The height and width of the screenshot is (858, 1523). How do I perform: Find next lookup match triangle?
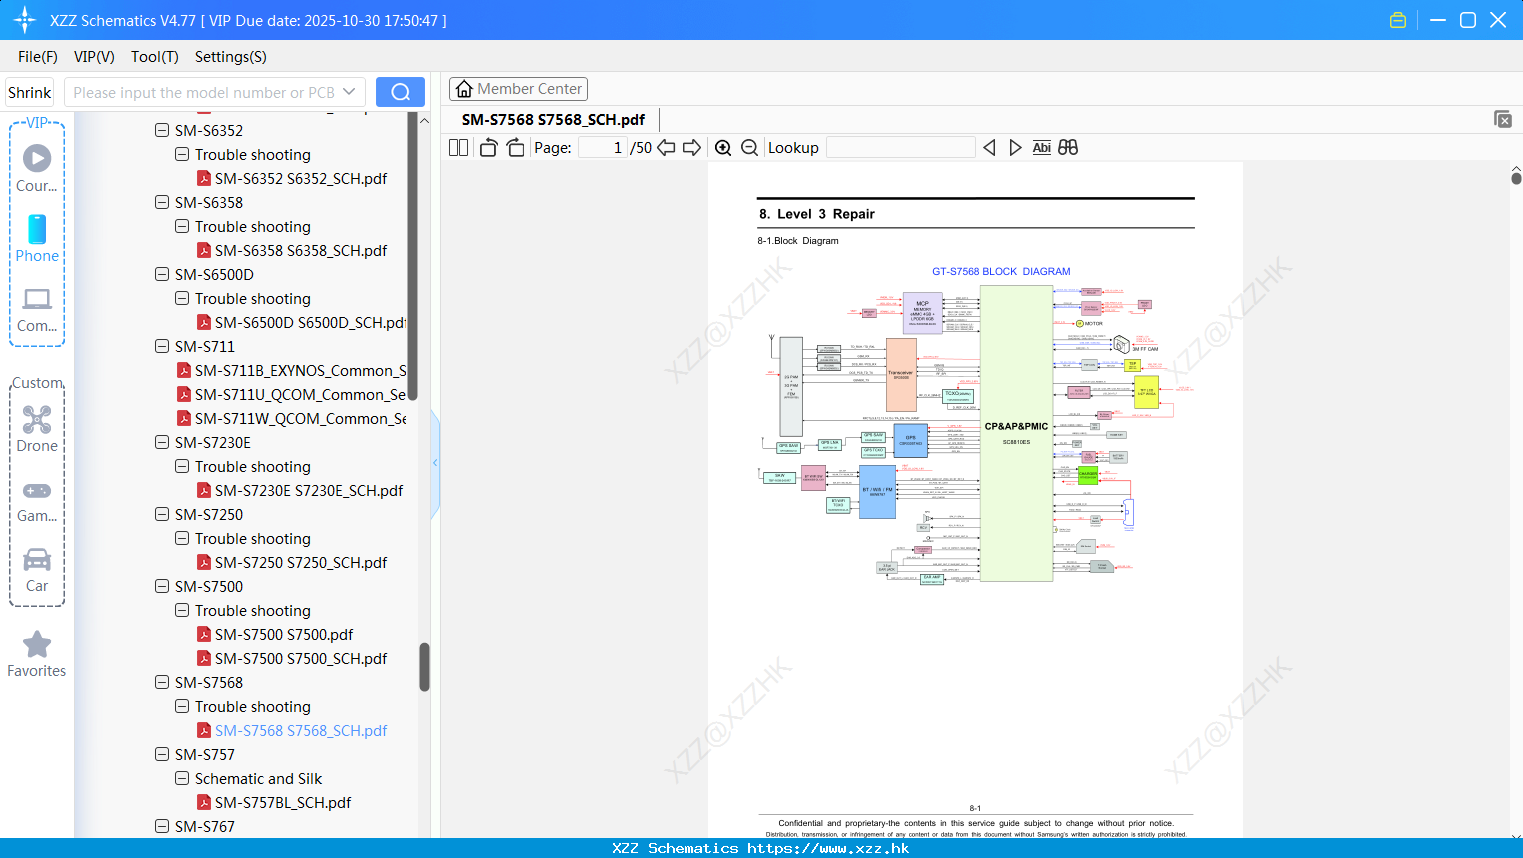[1015, 148]
